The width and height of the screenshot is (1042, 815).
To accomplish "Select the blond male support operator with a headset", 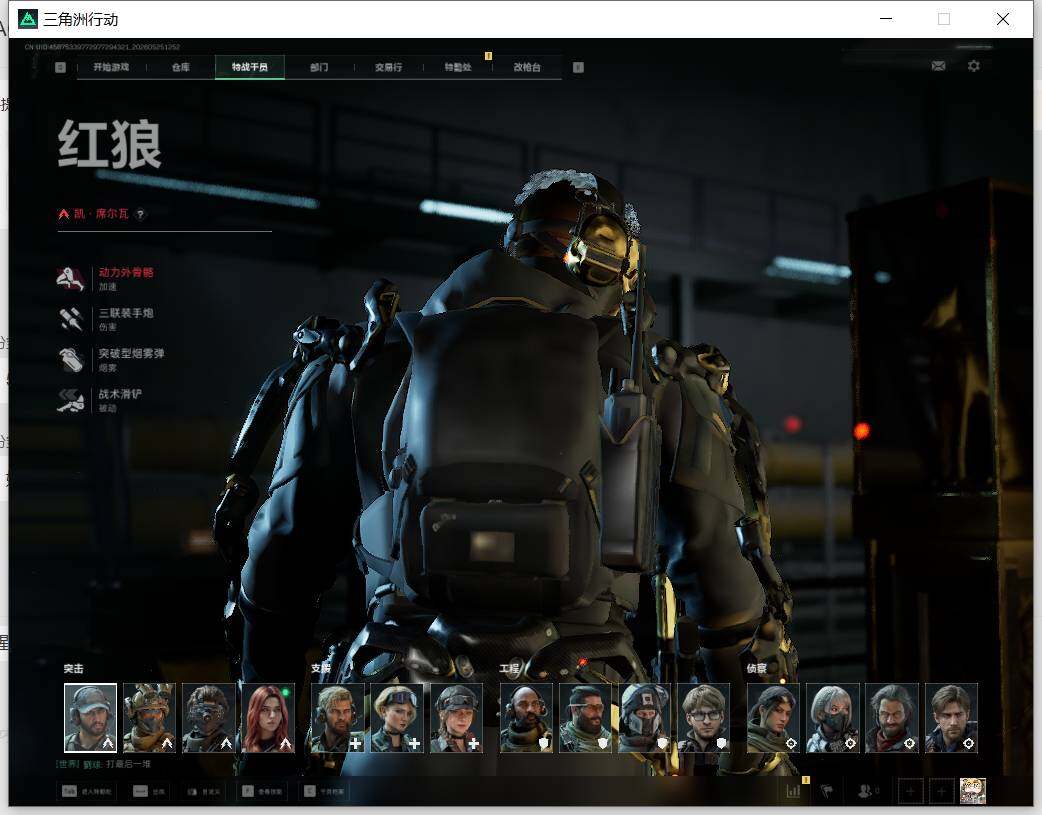I will (338, 718).
